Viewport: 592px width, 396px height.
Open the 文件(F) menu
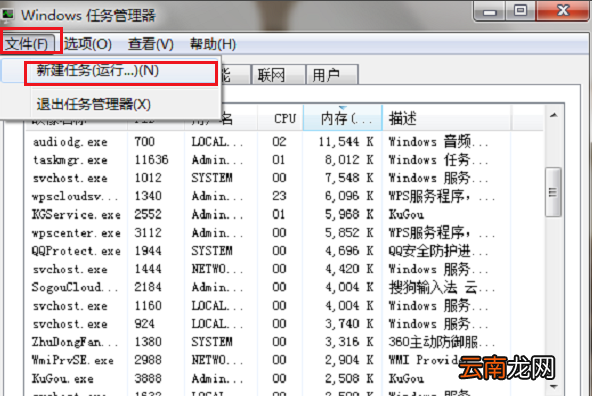29,44
